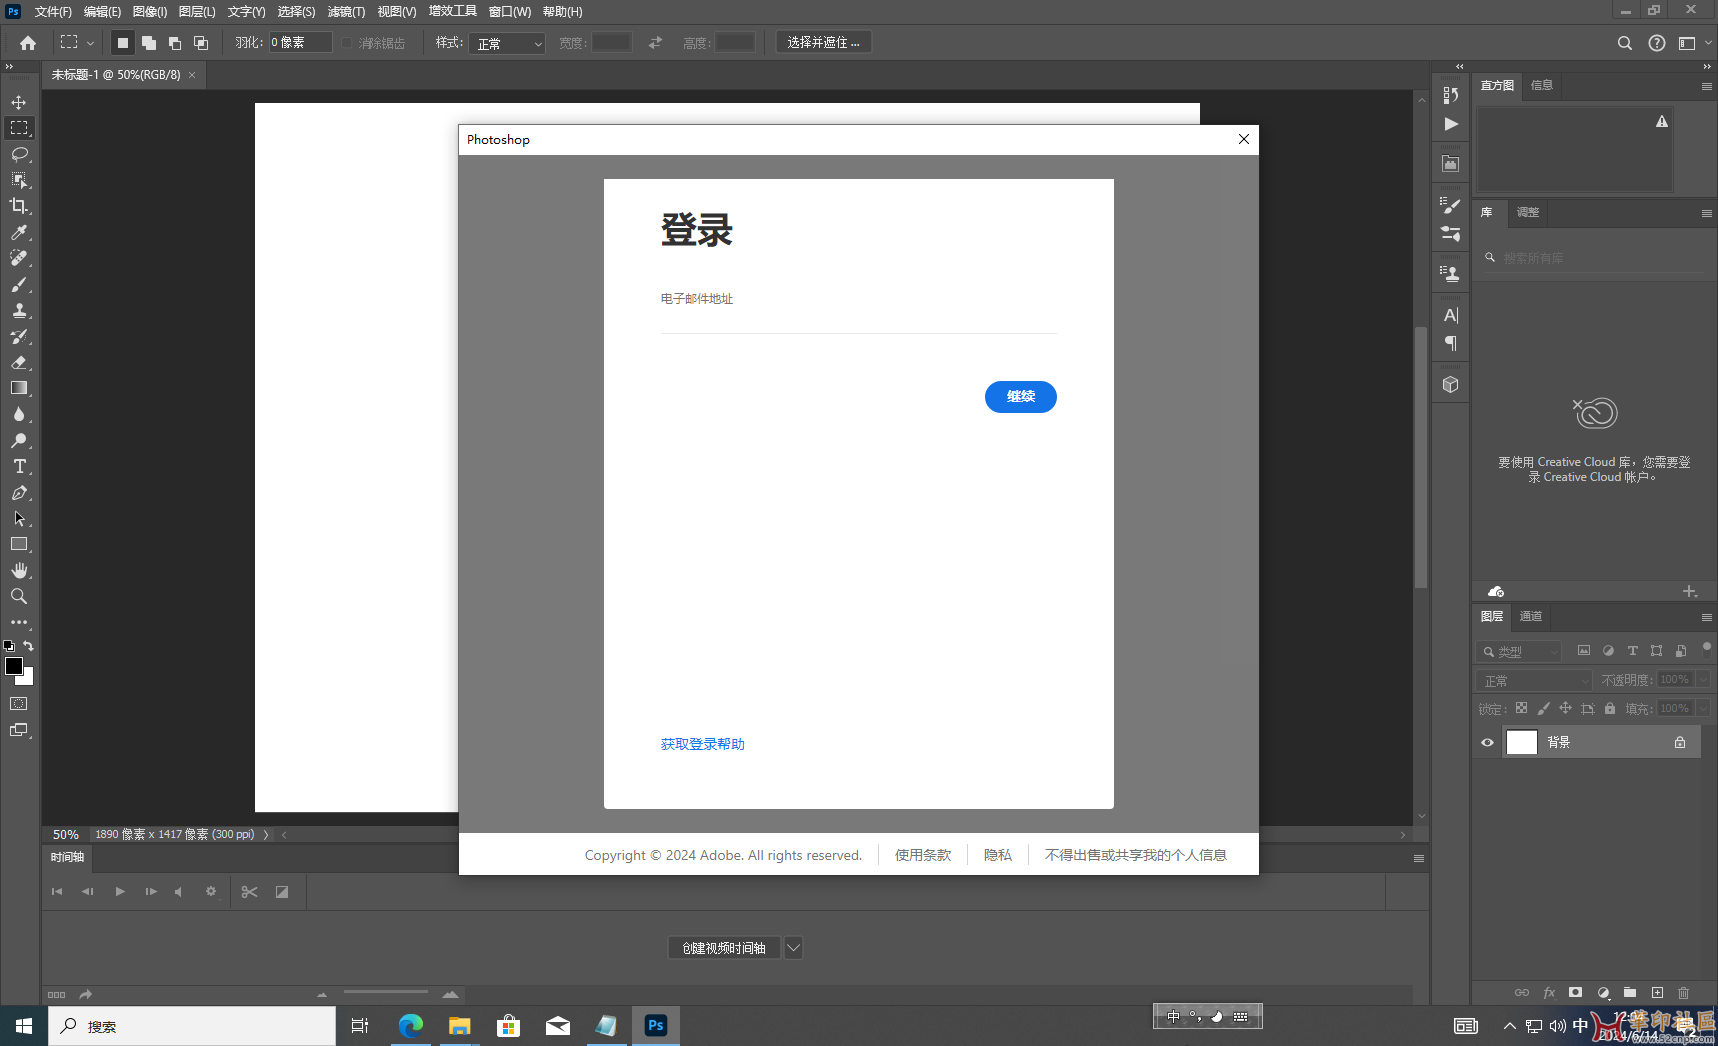The width and height of the screenshot is (1718, 1046).
Task: Toggle Quick Mask mode
Action: (x=19, y=704)
